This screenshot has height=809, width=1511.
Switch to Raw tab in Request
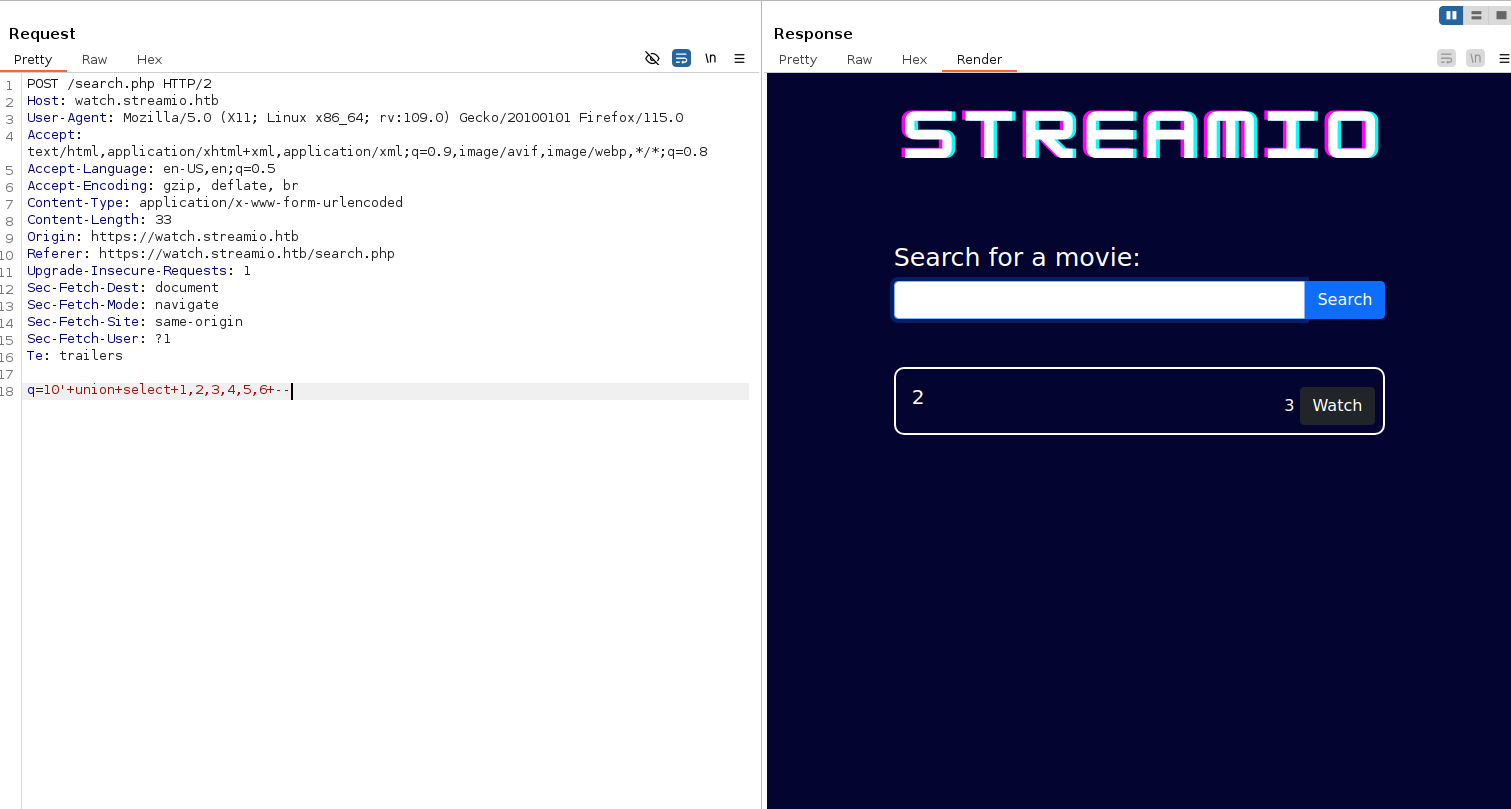[94, 60]
